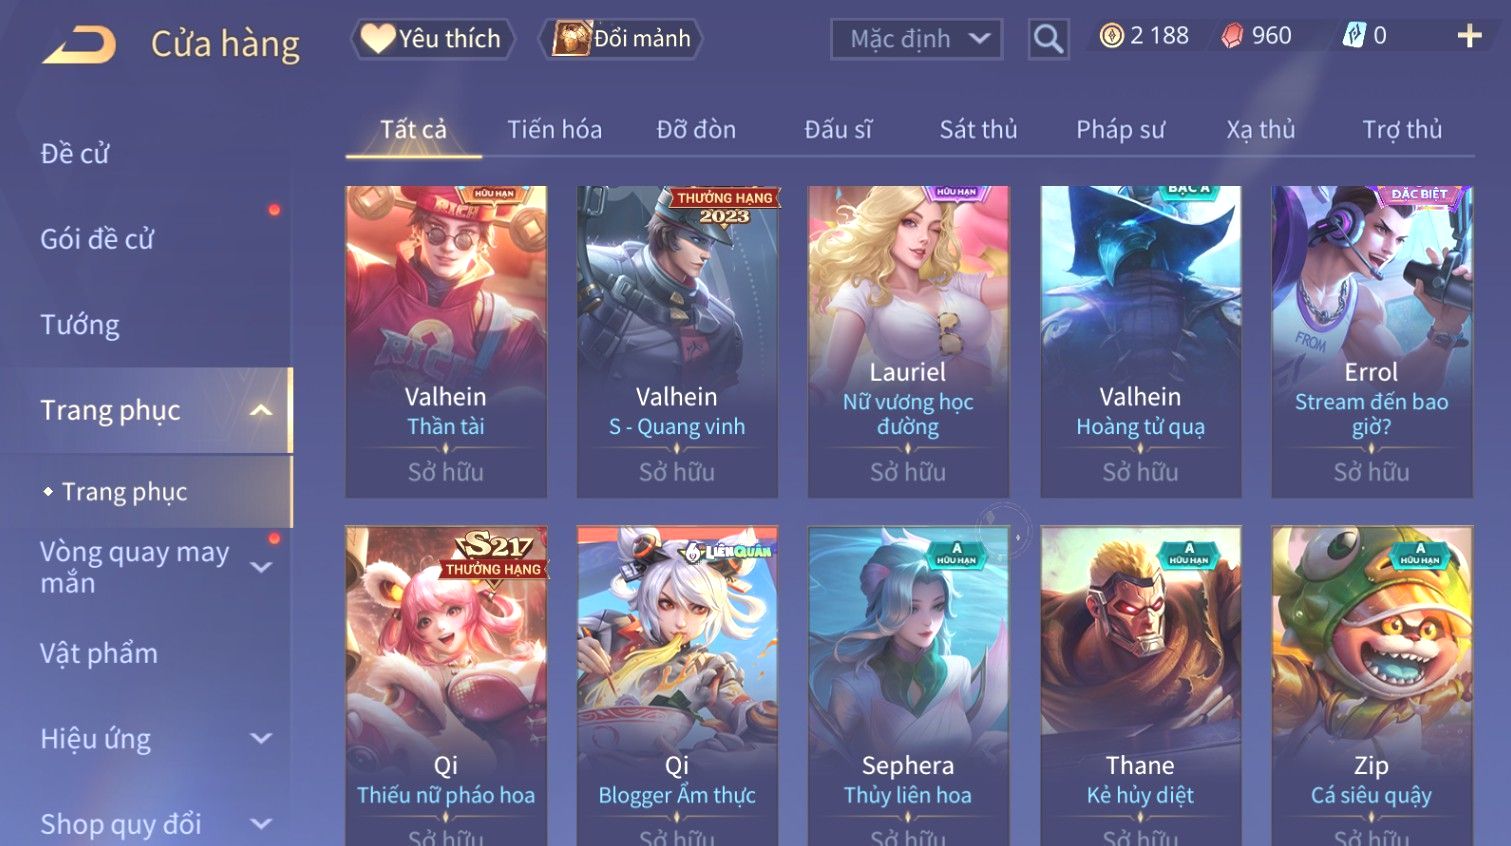Switch to the Tiến hóa tab

point(554,130)
